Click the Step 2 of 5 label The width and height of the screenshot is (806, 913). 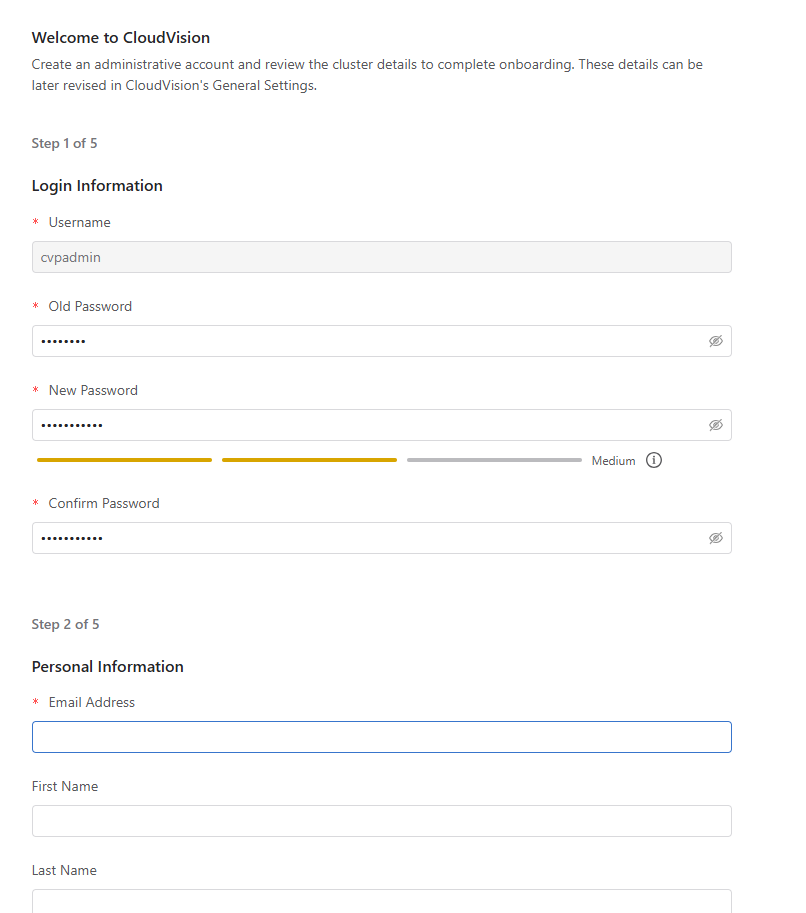(x=65, y=624)
